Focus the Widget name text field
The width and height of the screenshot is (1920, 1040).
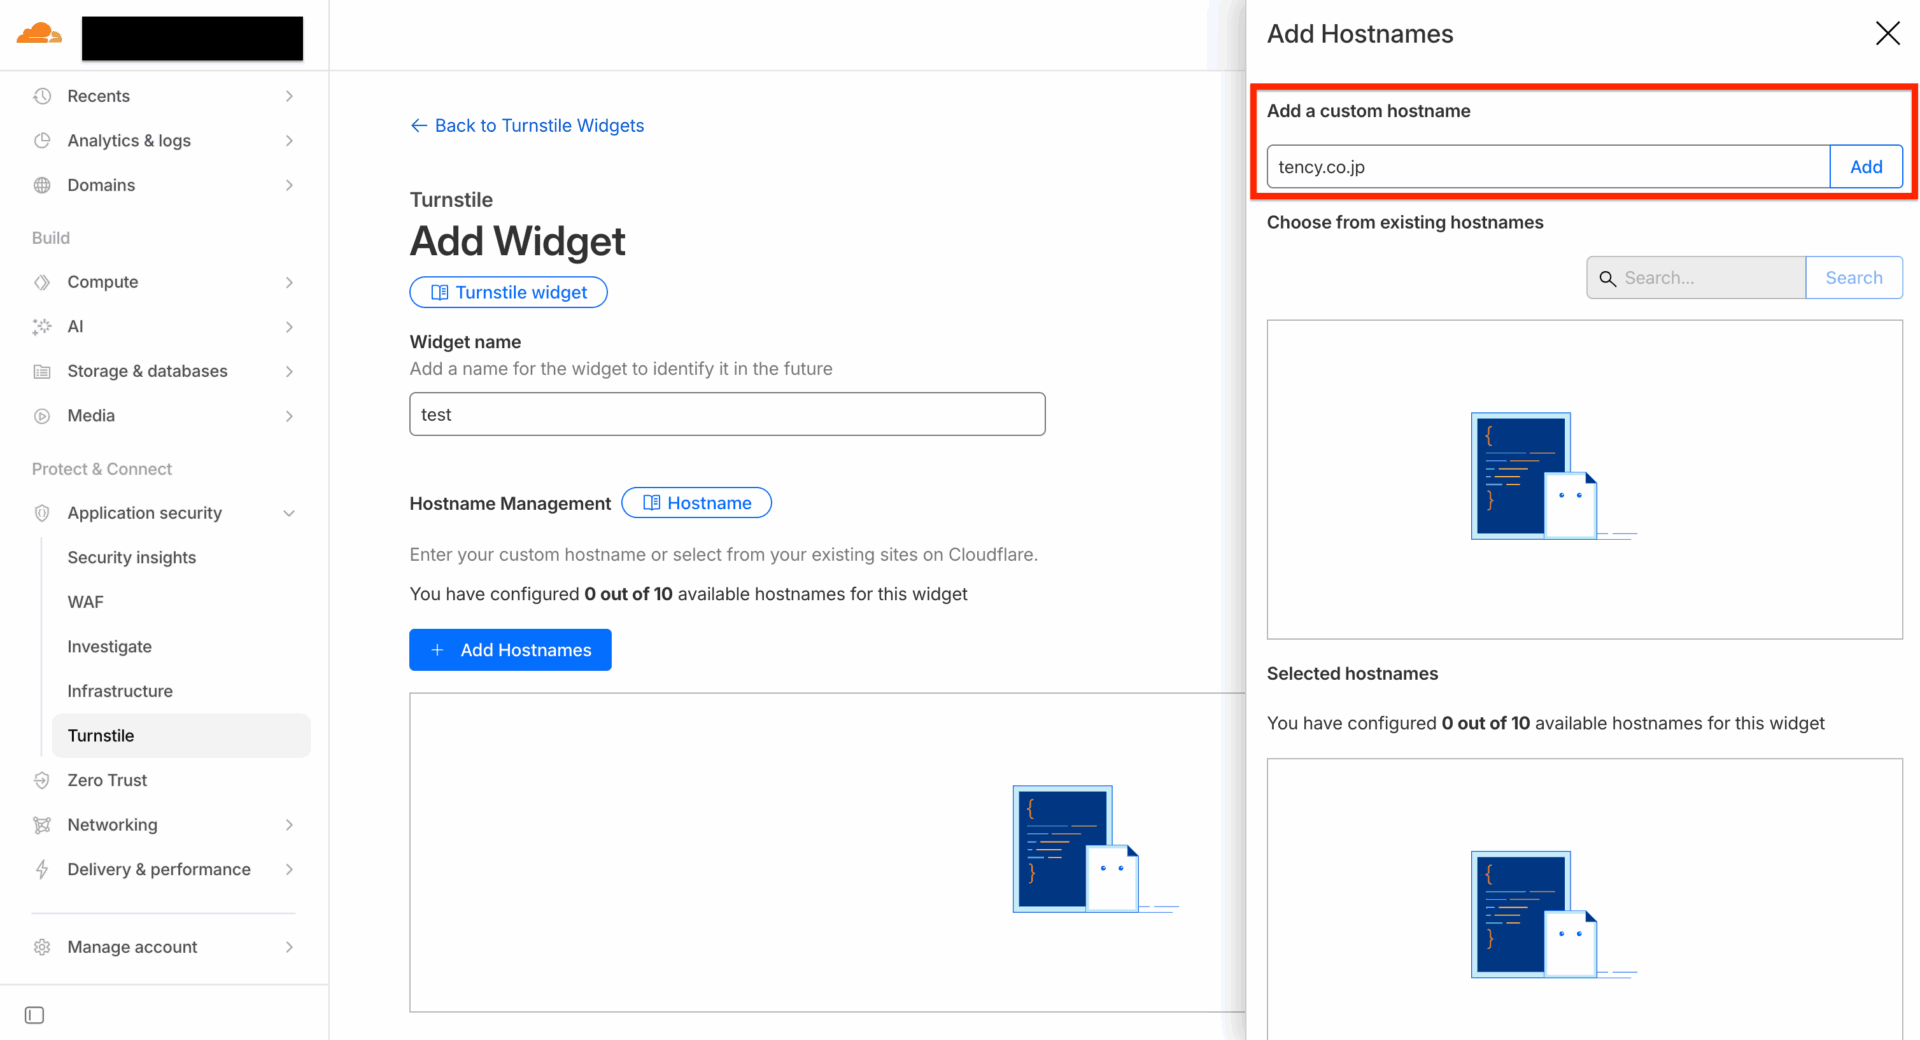coord(727,414)
